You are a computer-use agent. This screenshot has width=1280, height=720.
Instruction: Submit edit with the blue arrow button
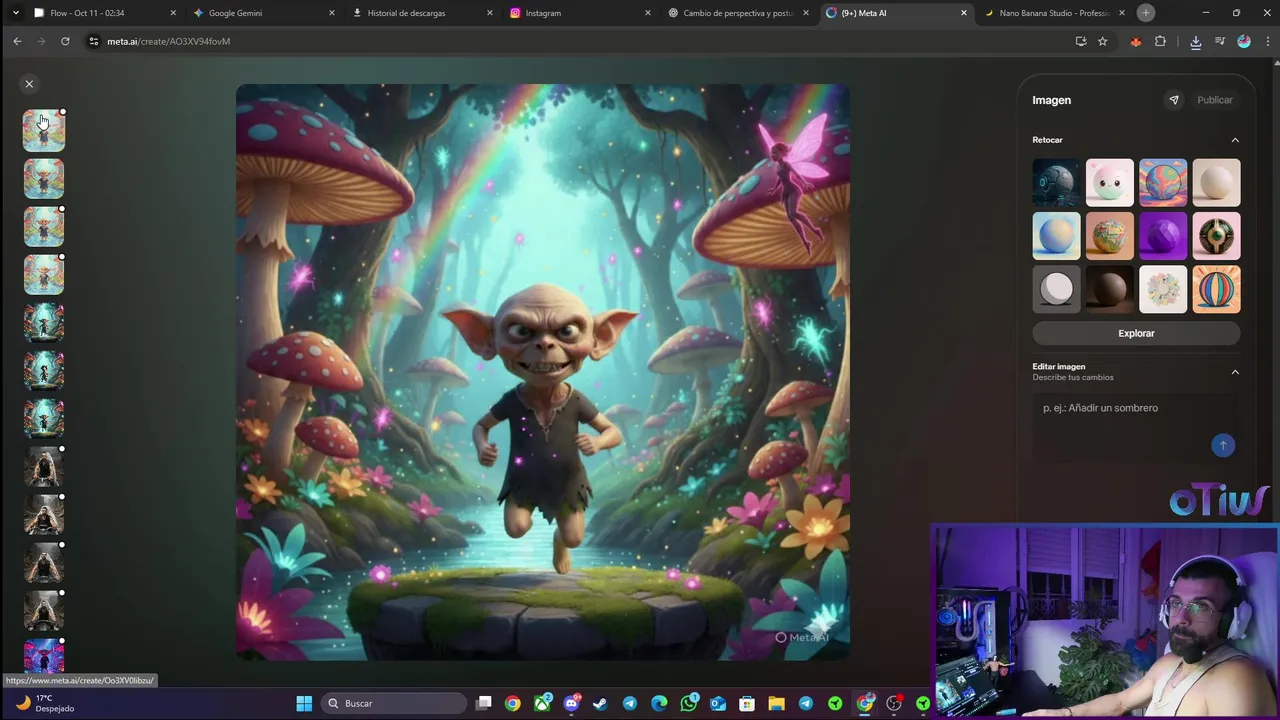1222,446
